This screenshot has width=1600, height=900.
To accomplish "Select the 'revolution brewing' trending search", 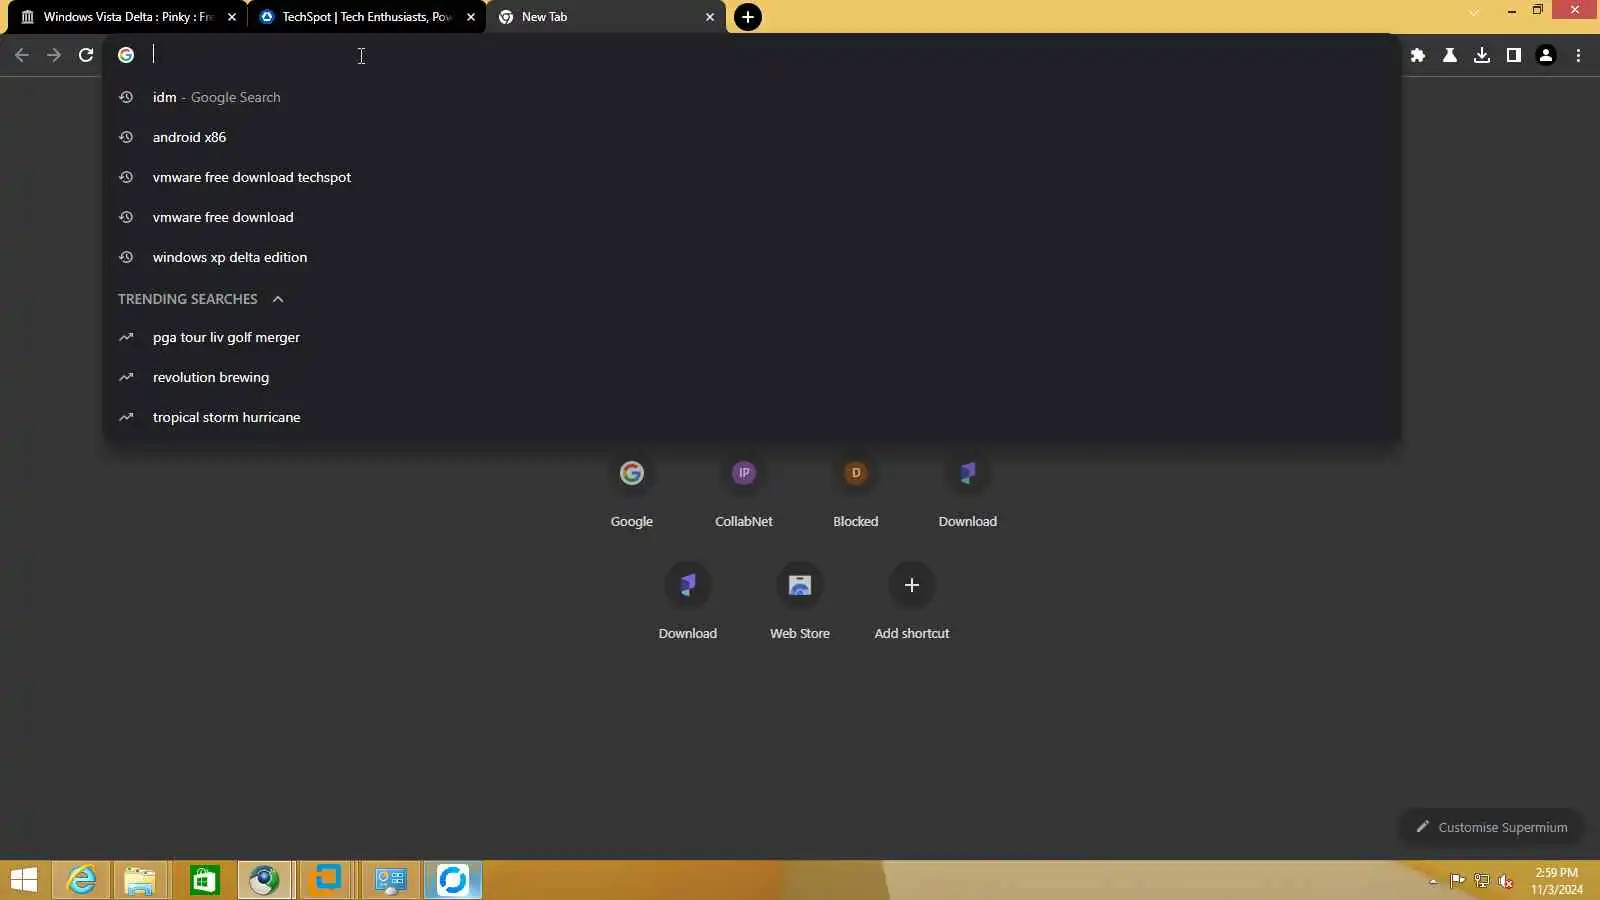I will tap(752, 377).
